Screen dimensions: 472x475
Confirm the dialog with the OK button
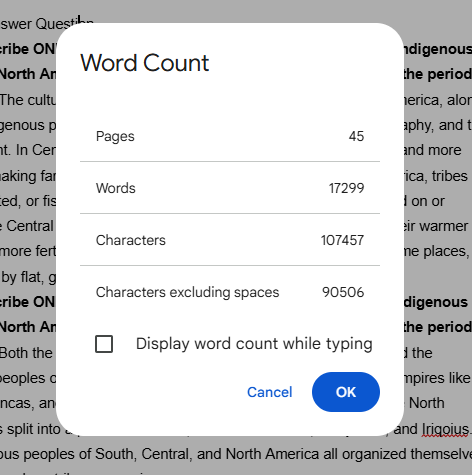(346, 392)
